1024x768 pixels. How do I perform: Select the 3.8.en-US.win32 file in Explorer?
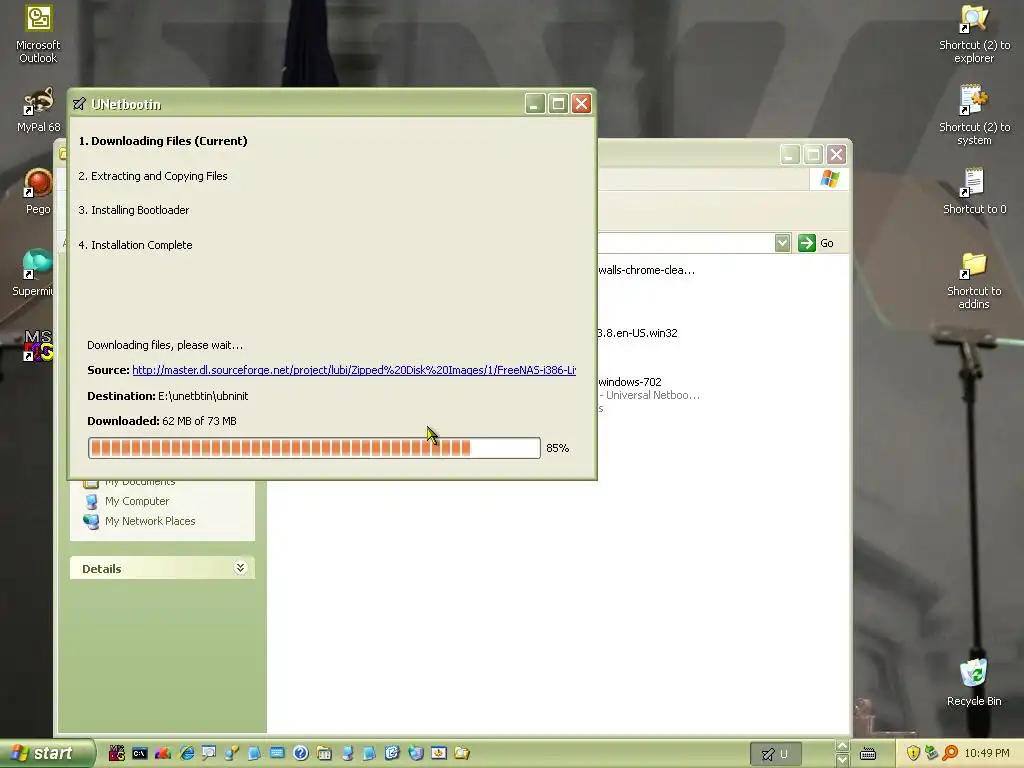(x=637, y=333)
